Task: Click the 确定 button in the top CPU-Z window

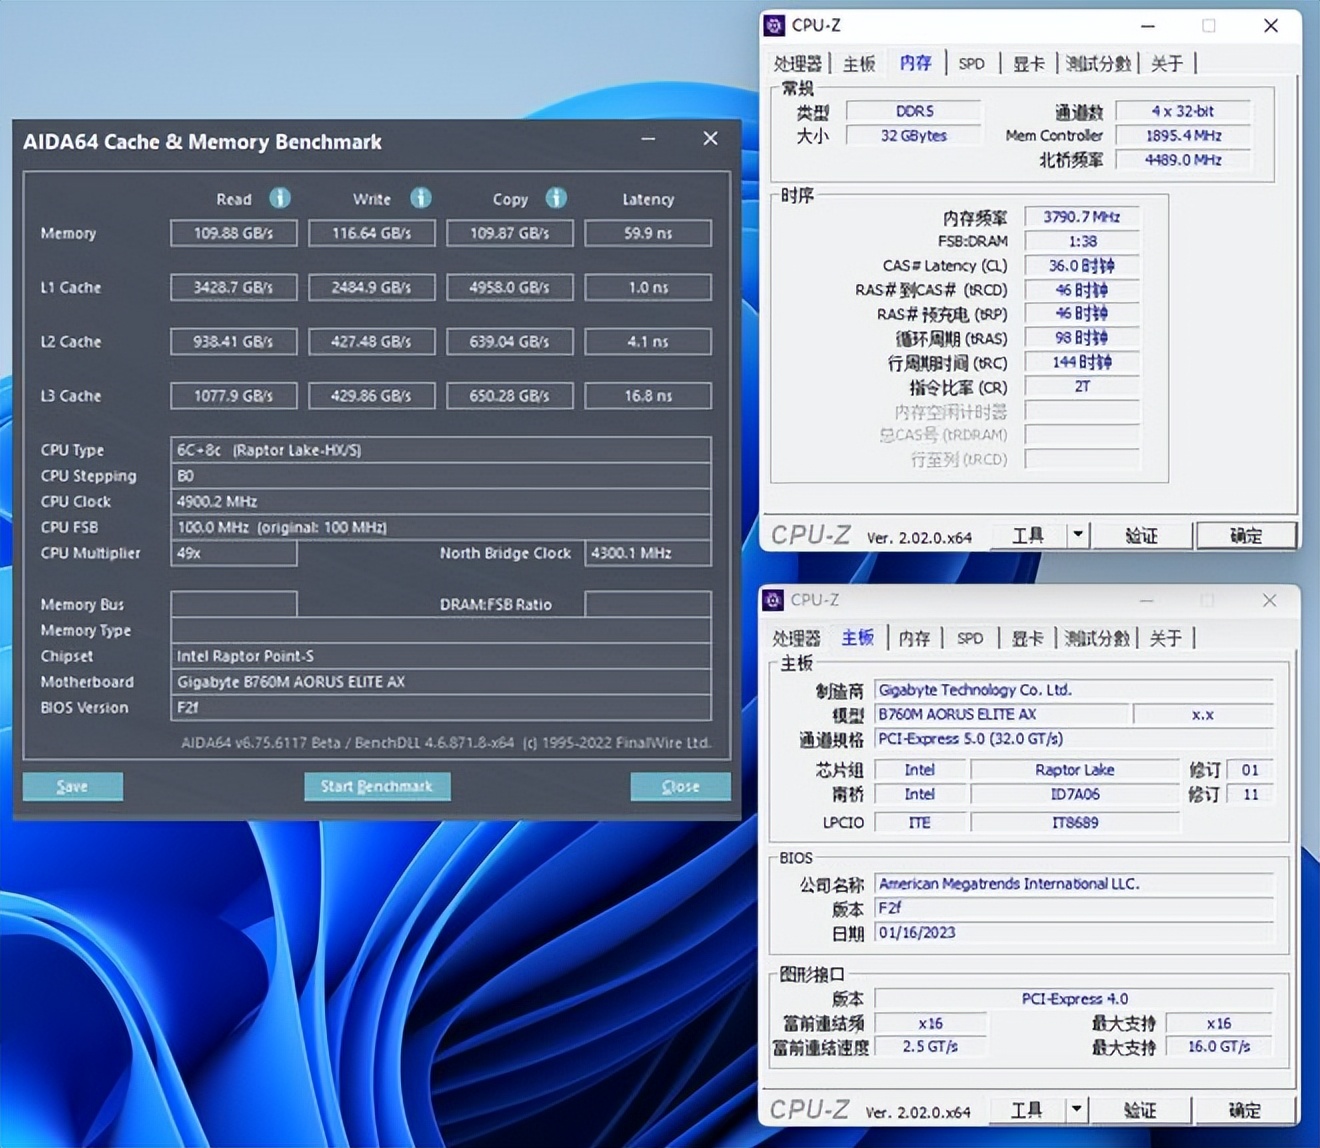Action: tap(1246, 536)
